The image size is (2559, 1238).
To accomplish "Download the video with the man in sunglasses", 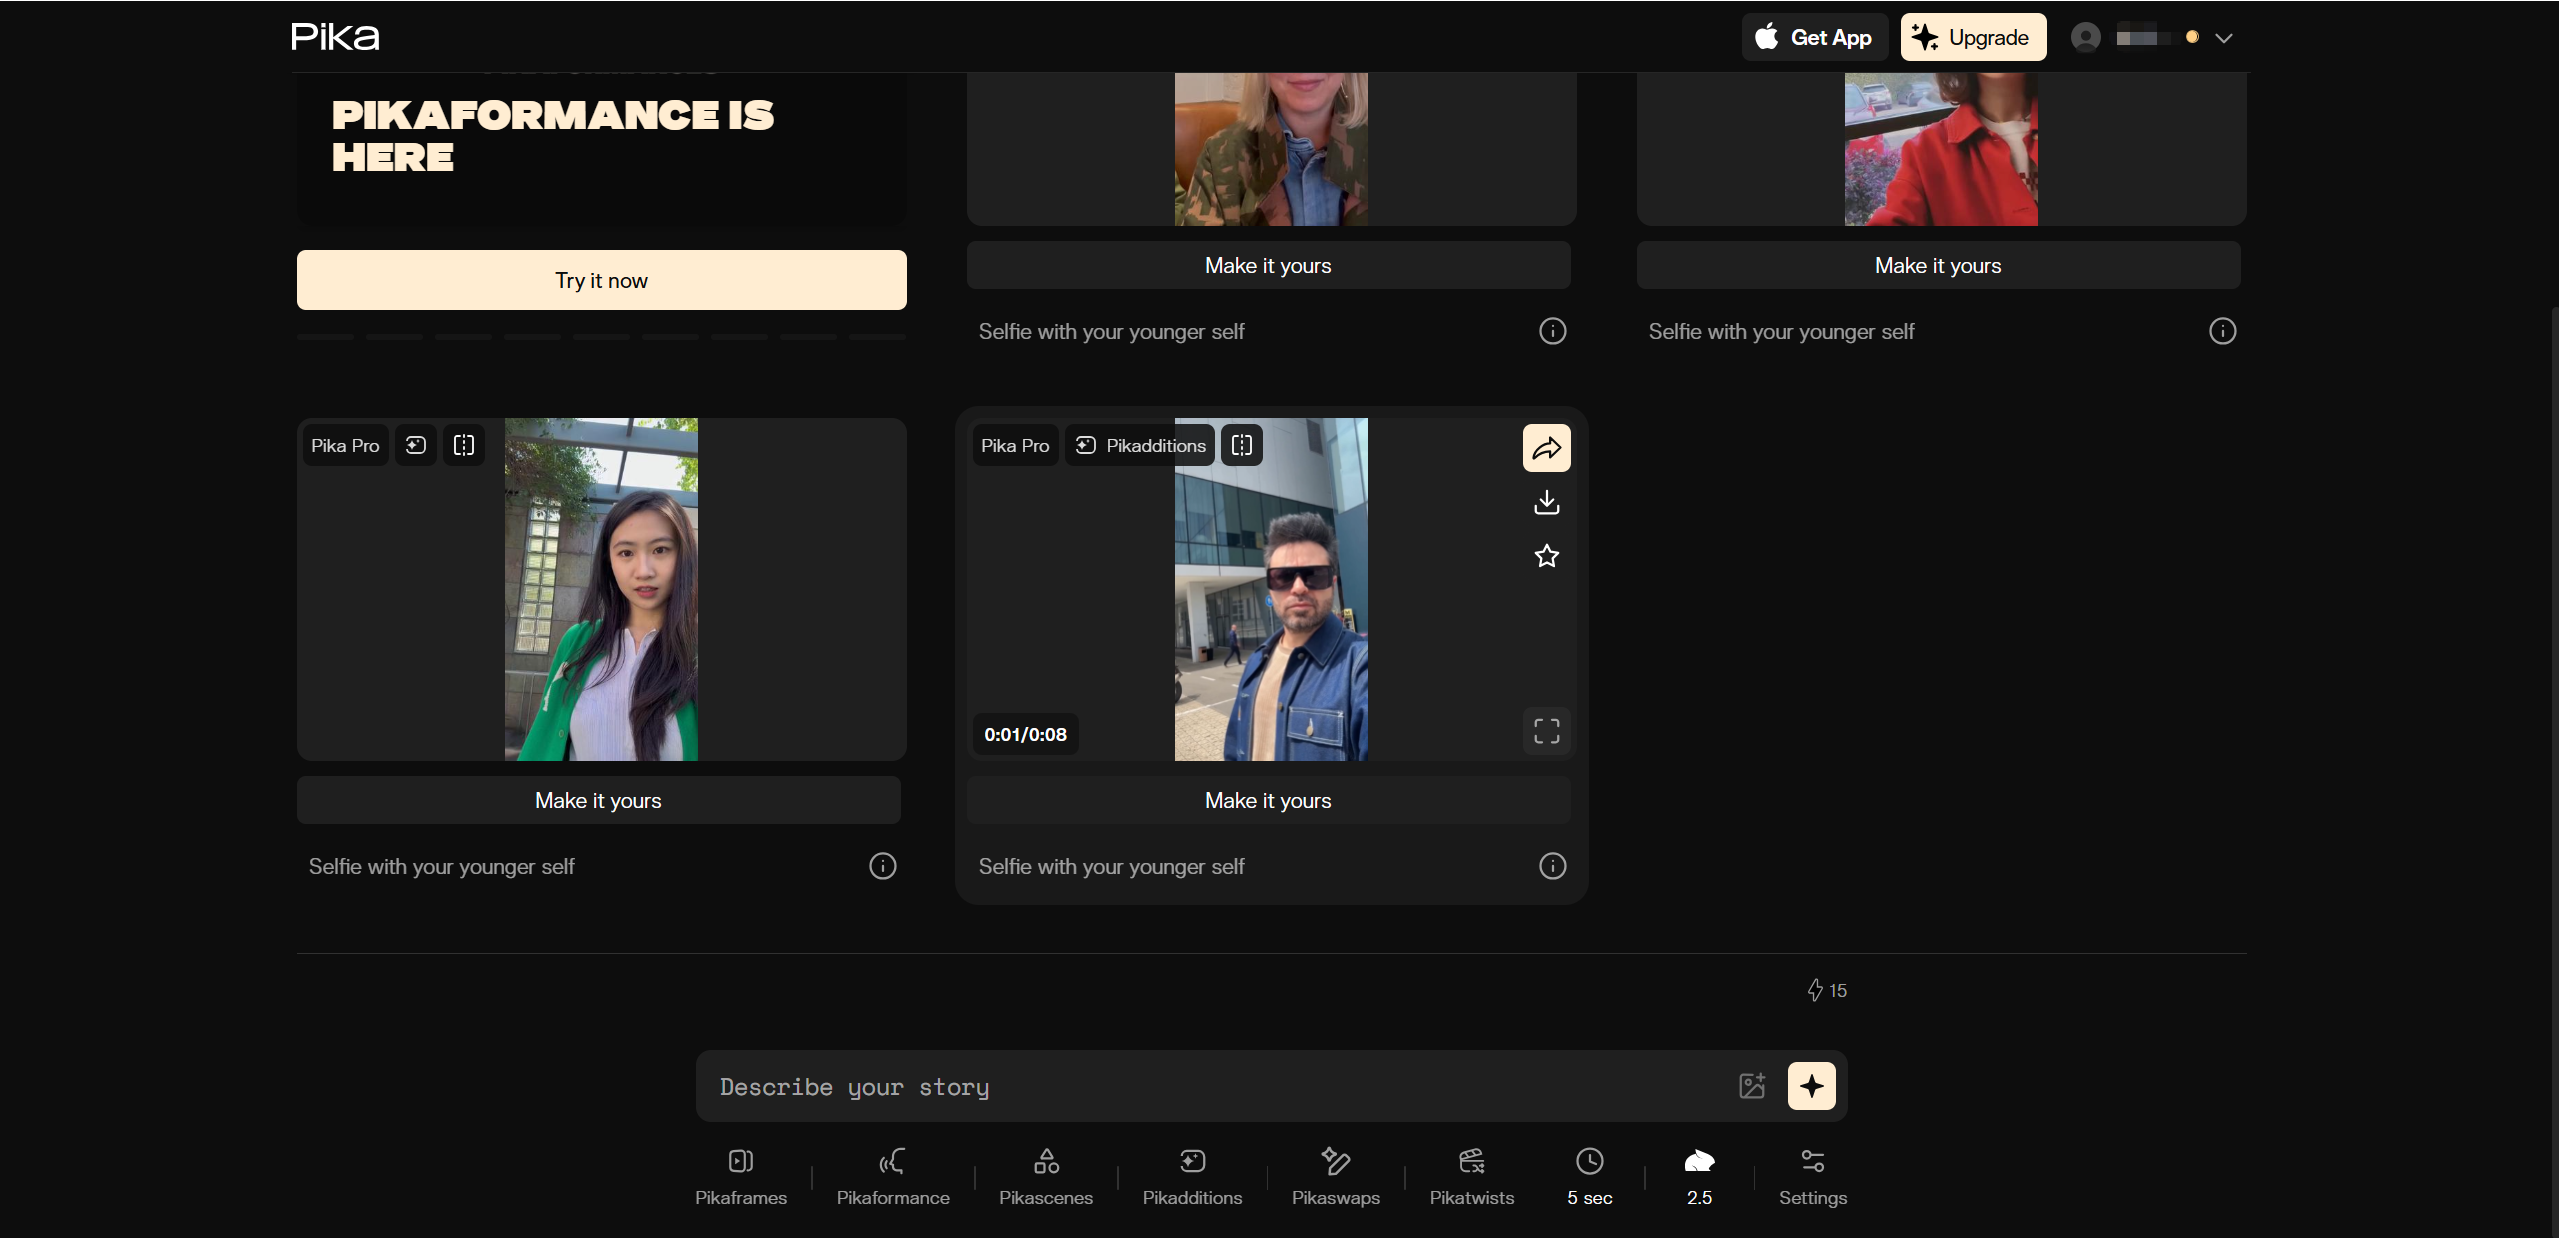I will 1546,502.
